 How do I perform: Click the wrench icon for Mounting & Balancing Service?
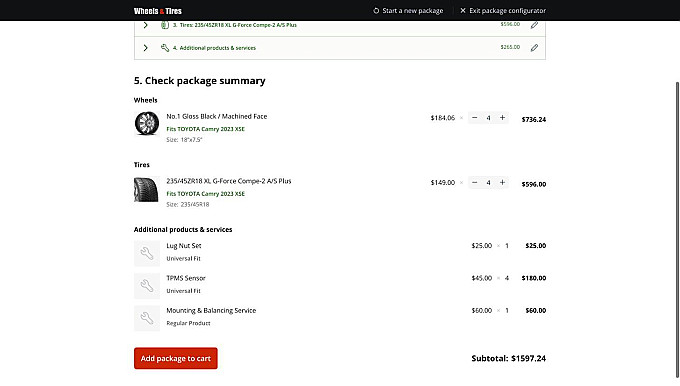147,318
